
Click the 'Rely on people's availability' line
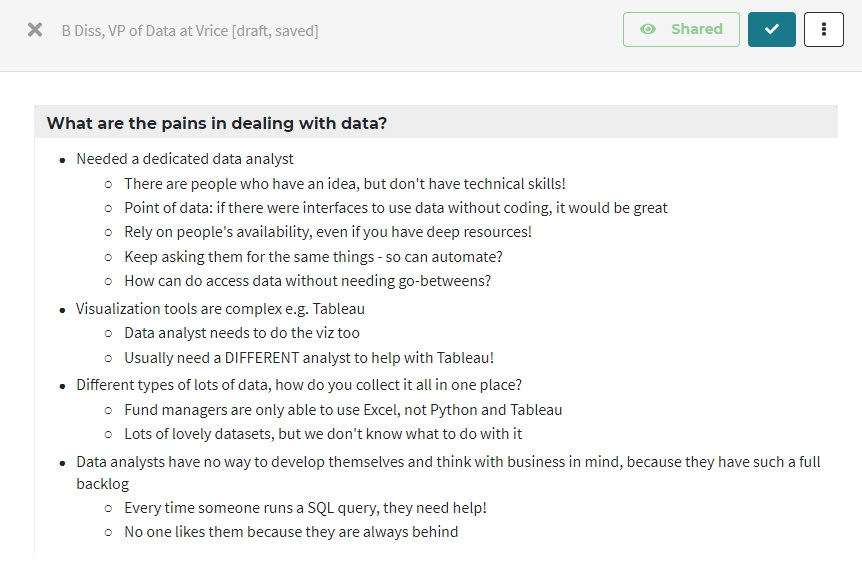point(328,232)
